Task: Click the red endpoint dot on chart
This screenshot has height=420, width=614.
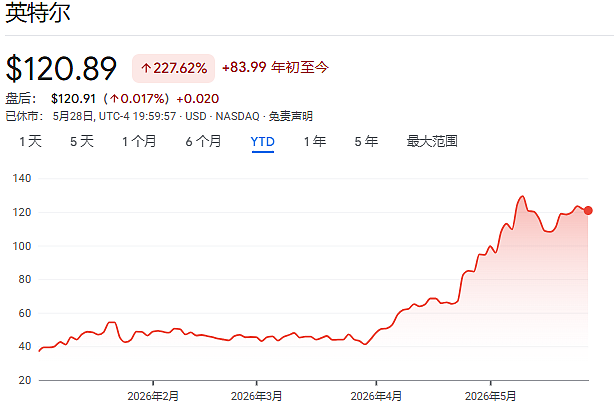Action: 588,211
